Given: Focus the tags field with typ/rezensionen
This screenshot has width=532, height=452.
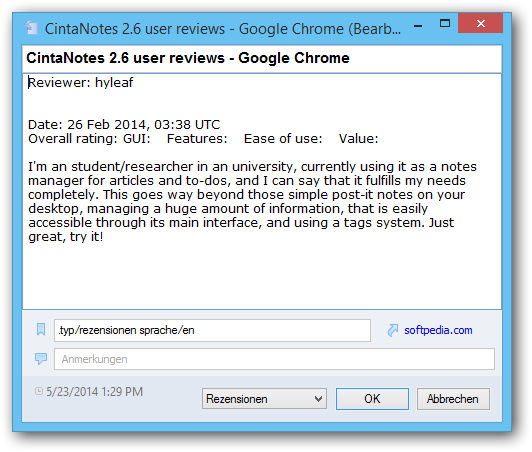Looking at the screenshot, I should [x=212, y=330].
